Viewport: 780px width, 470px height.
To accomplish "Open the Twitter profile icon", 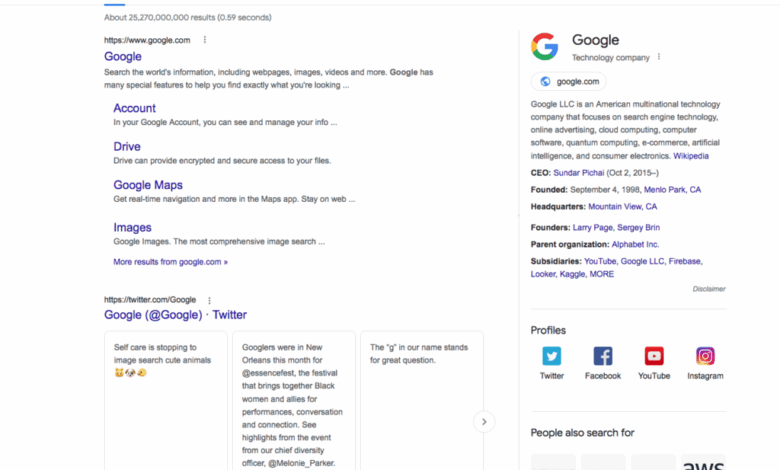I will tap(552, 356).
